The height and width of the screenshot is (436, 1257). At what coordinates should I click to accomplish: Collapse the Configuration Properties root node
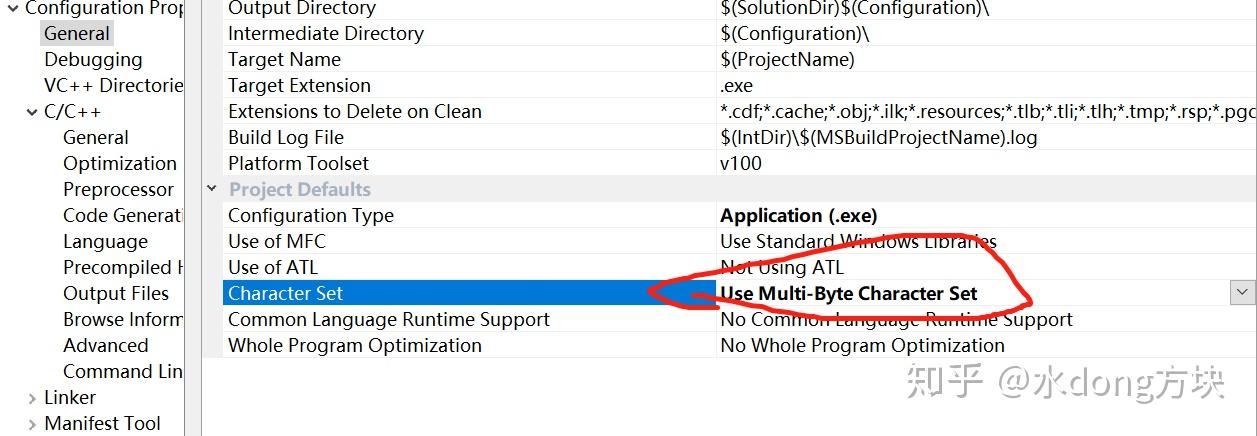[x=13, y=9]
